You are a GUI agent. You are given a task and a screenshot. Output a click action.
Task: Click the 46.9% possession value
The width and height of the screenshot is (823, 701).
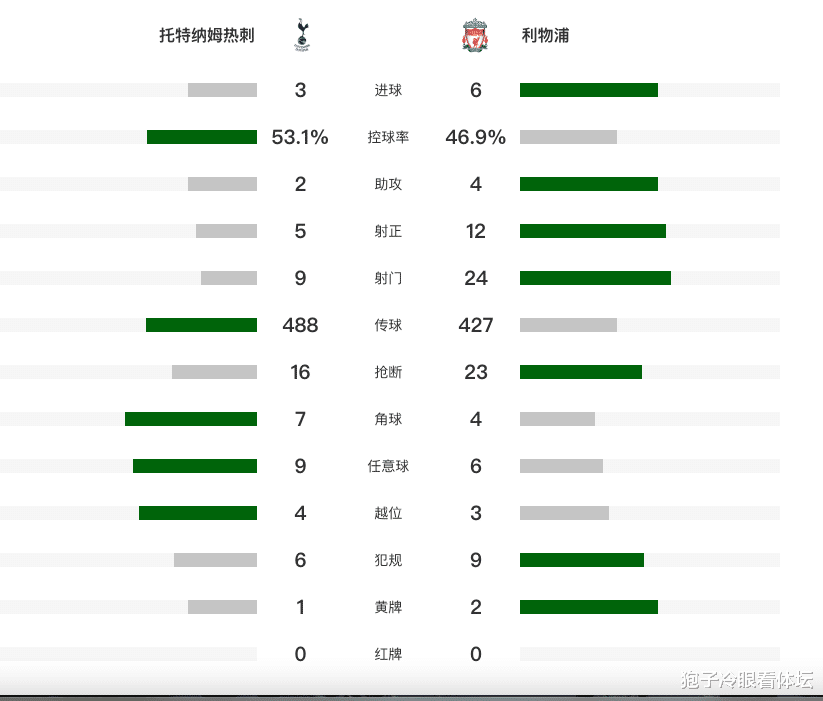476,137
